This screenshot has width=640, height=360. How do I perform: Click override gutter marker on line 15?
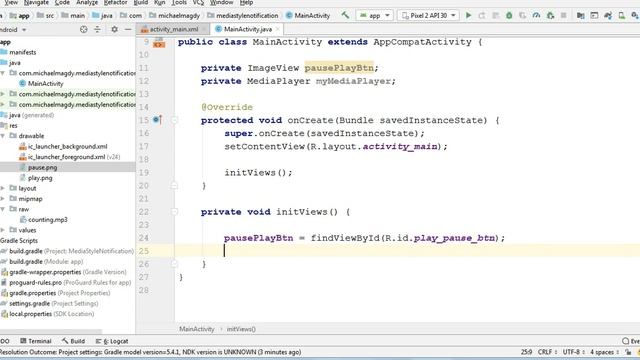point(157,120)
